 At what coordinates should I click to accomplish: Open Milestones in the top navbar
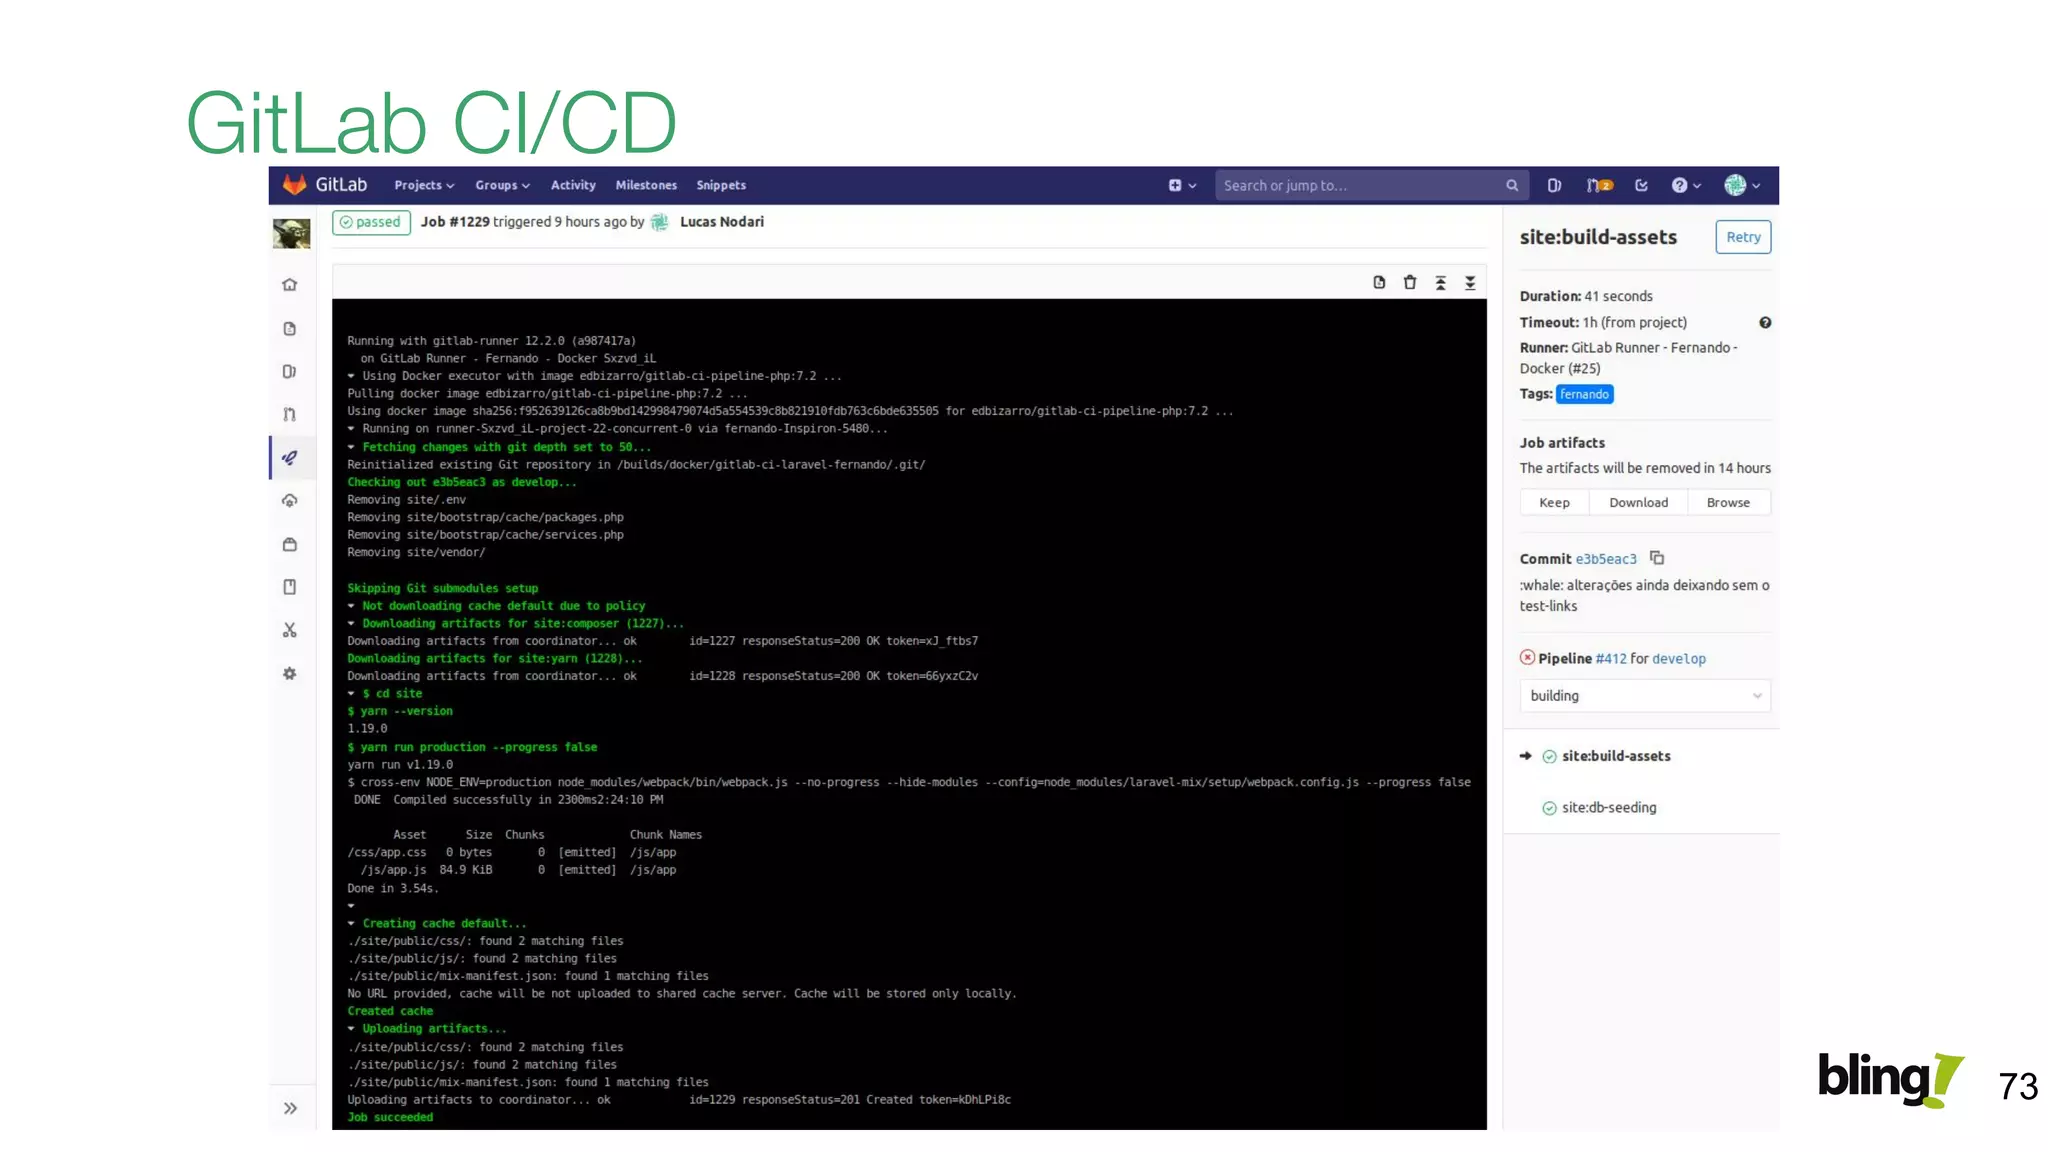point(646,185)
